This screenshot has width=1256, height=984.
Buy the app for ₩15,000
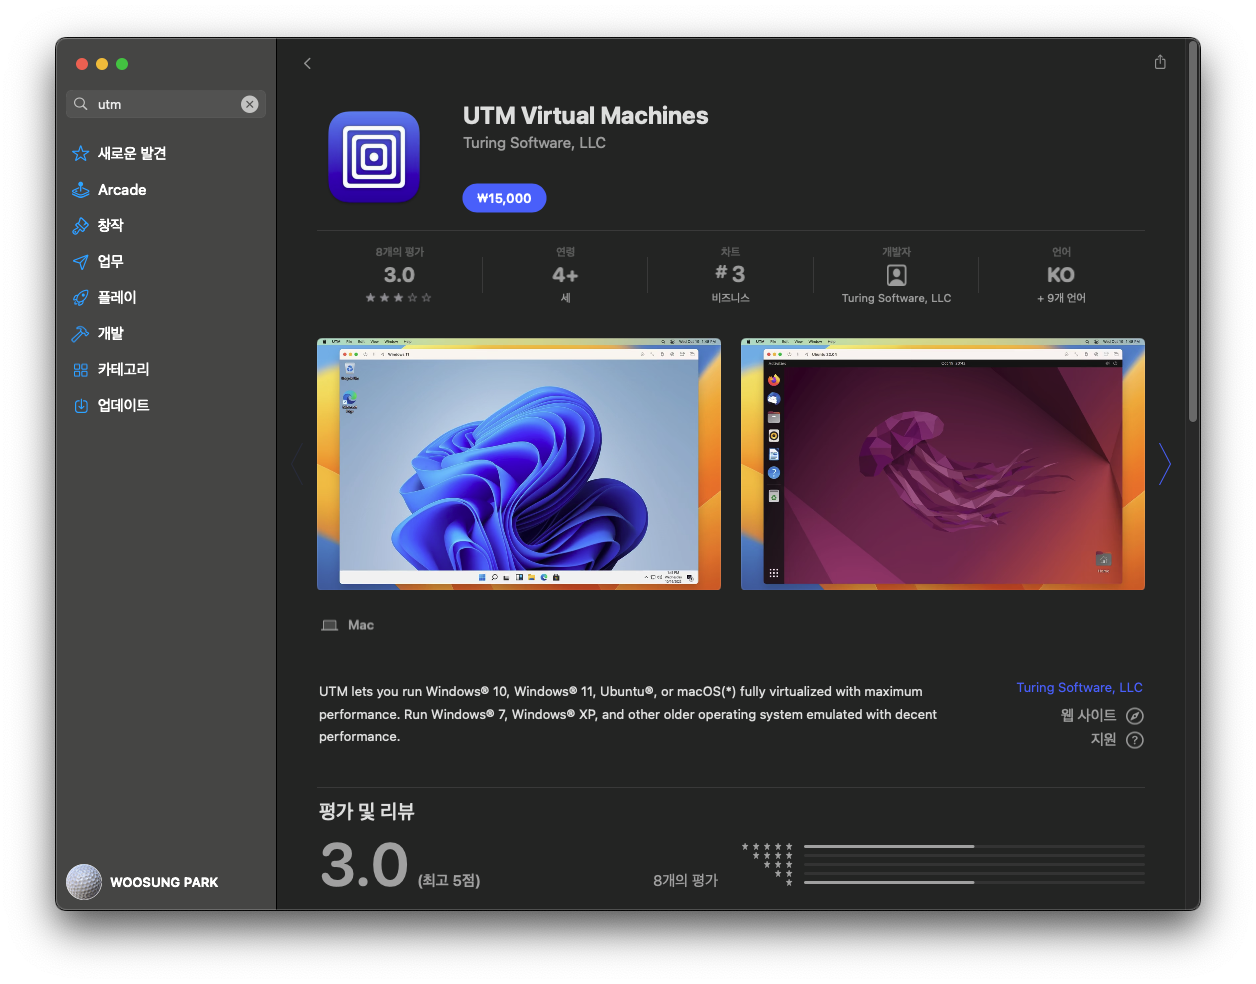504,198
